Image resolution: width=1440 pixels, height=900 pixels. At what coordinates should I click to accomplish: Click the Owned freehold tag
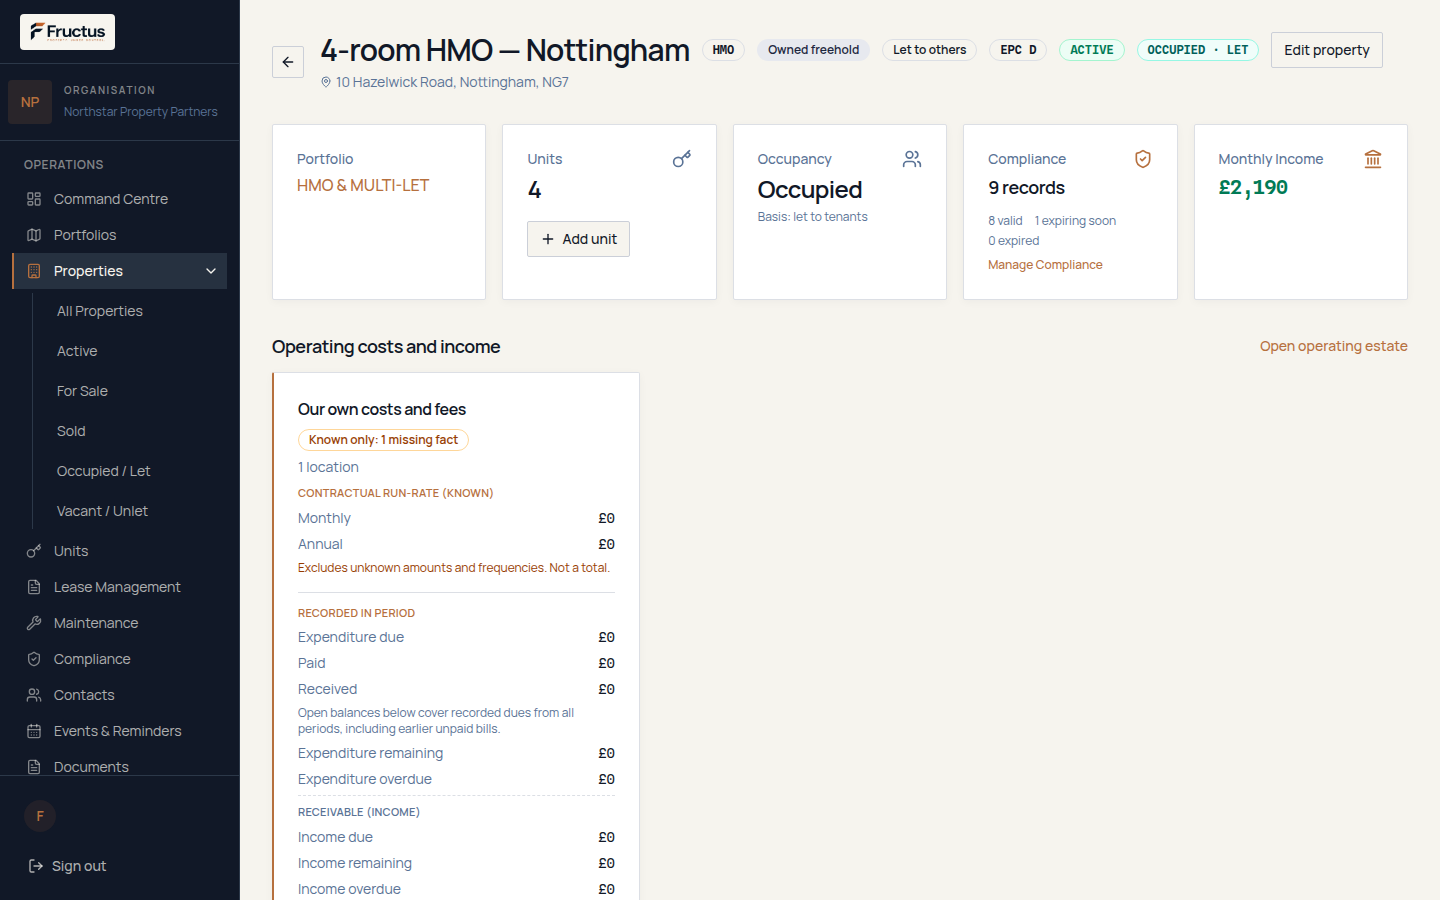tap(814, 50)
